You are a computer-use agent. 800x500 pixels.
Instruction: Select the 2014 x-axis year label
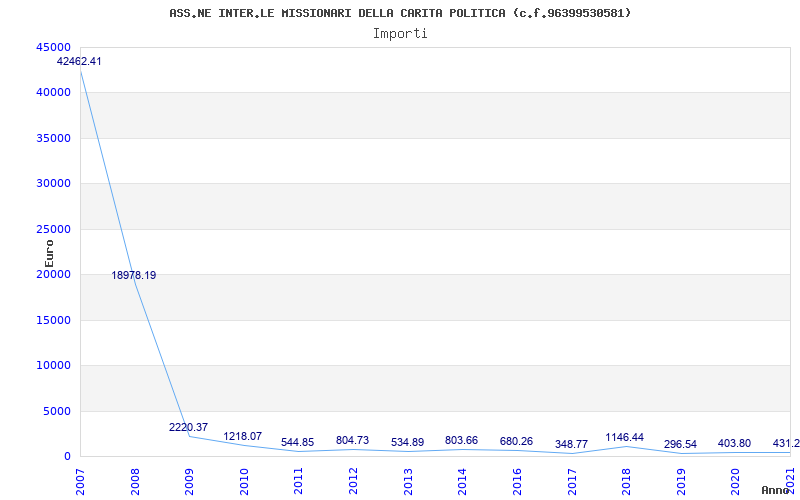point(462,481)
